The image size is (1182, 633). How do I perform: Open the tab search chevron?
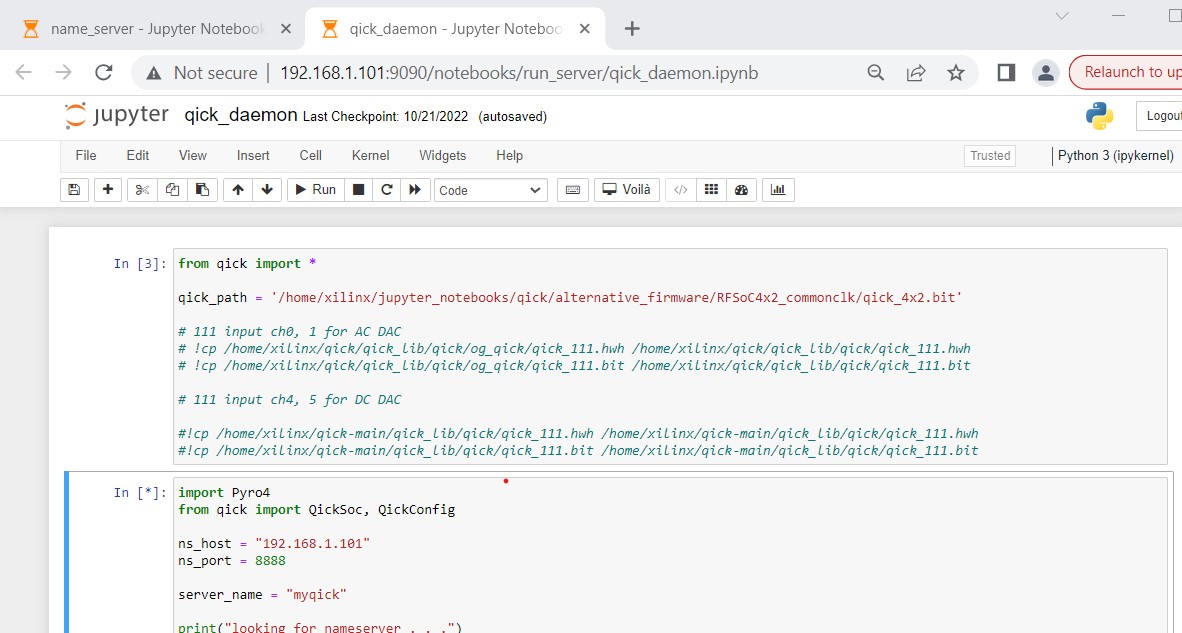[1062, 16]
